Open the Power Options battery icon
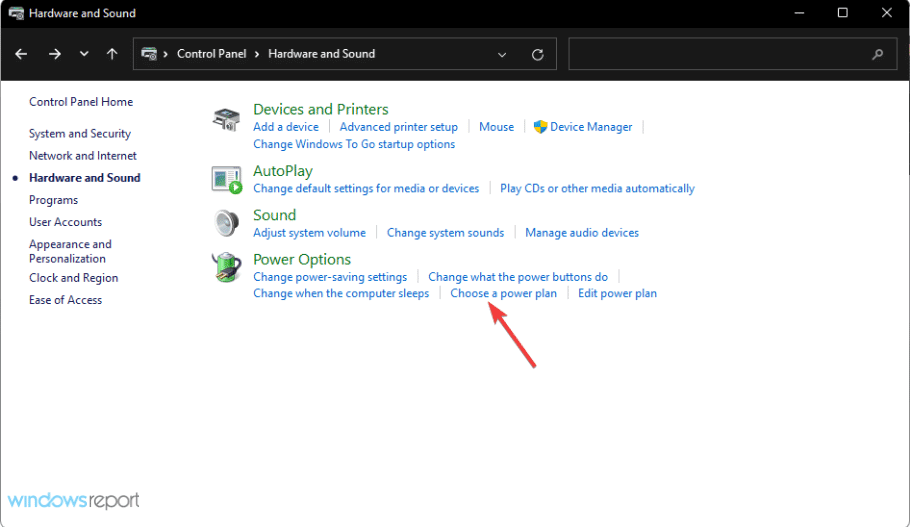Screen dimensions: 910x527 (226, 268)
